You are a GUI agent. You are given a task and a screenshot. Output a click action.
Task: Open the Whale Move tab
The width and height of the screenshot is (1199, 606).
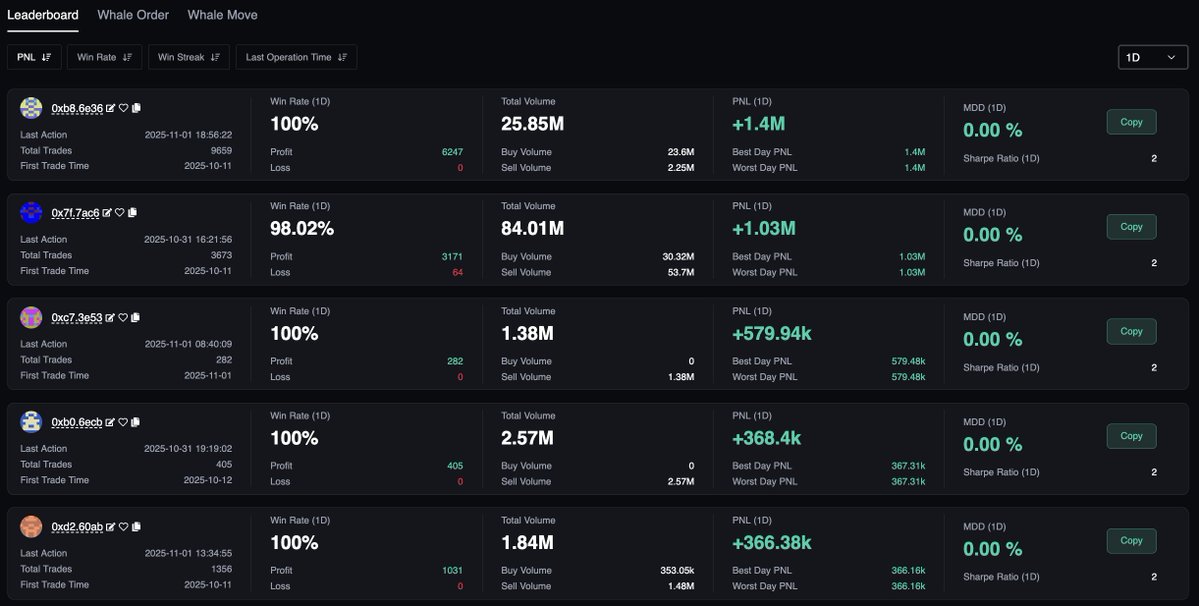tap(222, 14)
